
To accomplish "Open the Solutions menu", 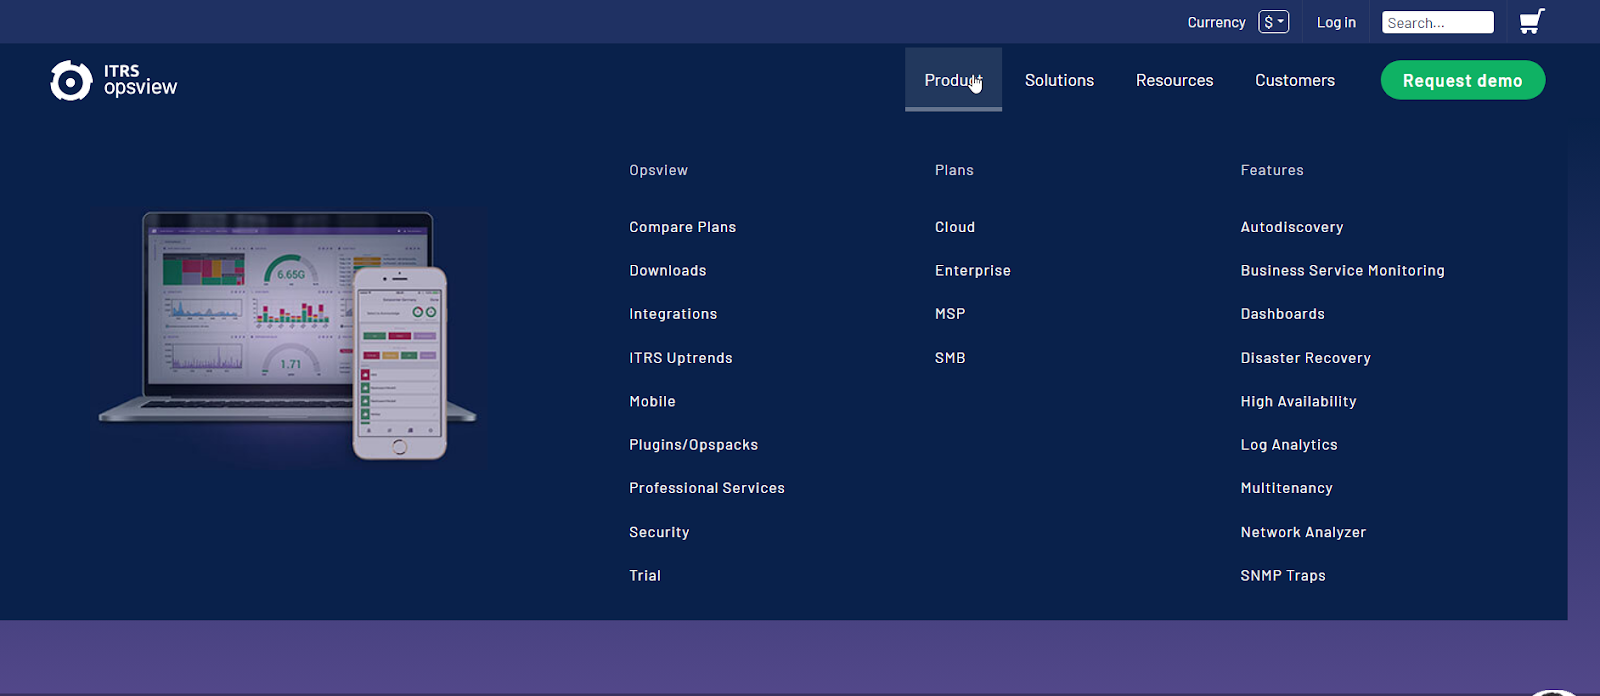I will click(1059, 80).
